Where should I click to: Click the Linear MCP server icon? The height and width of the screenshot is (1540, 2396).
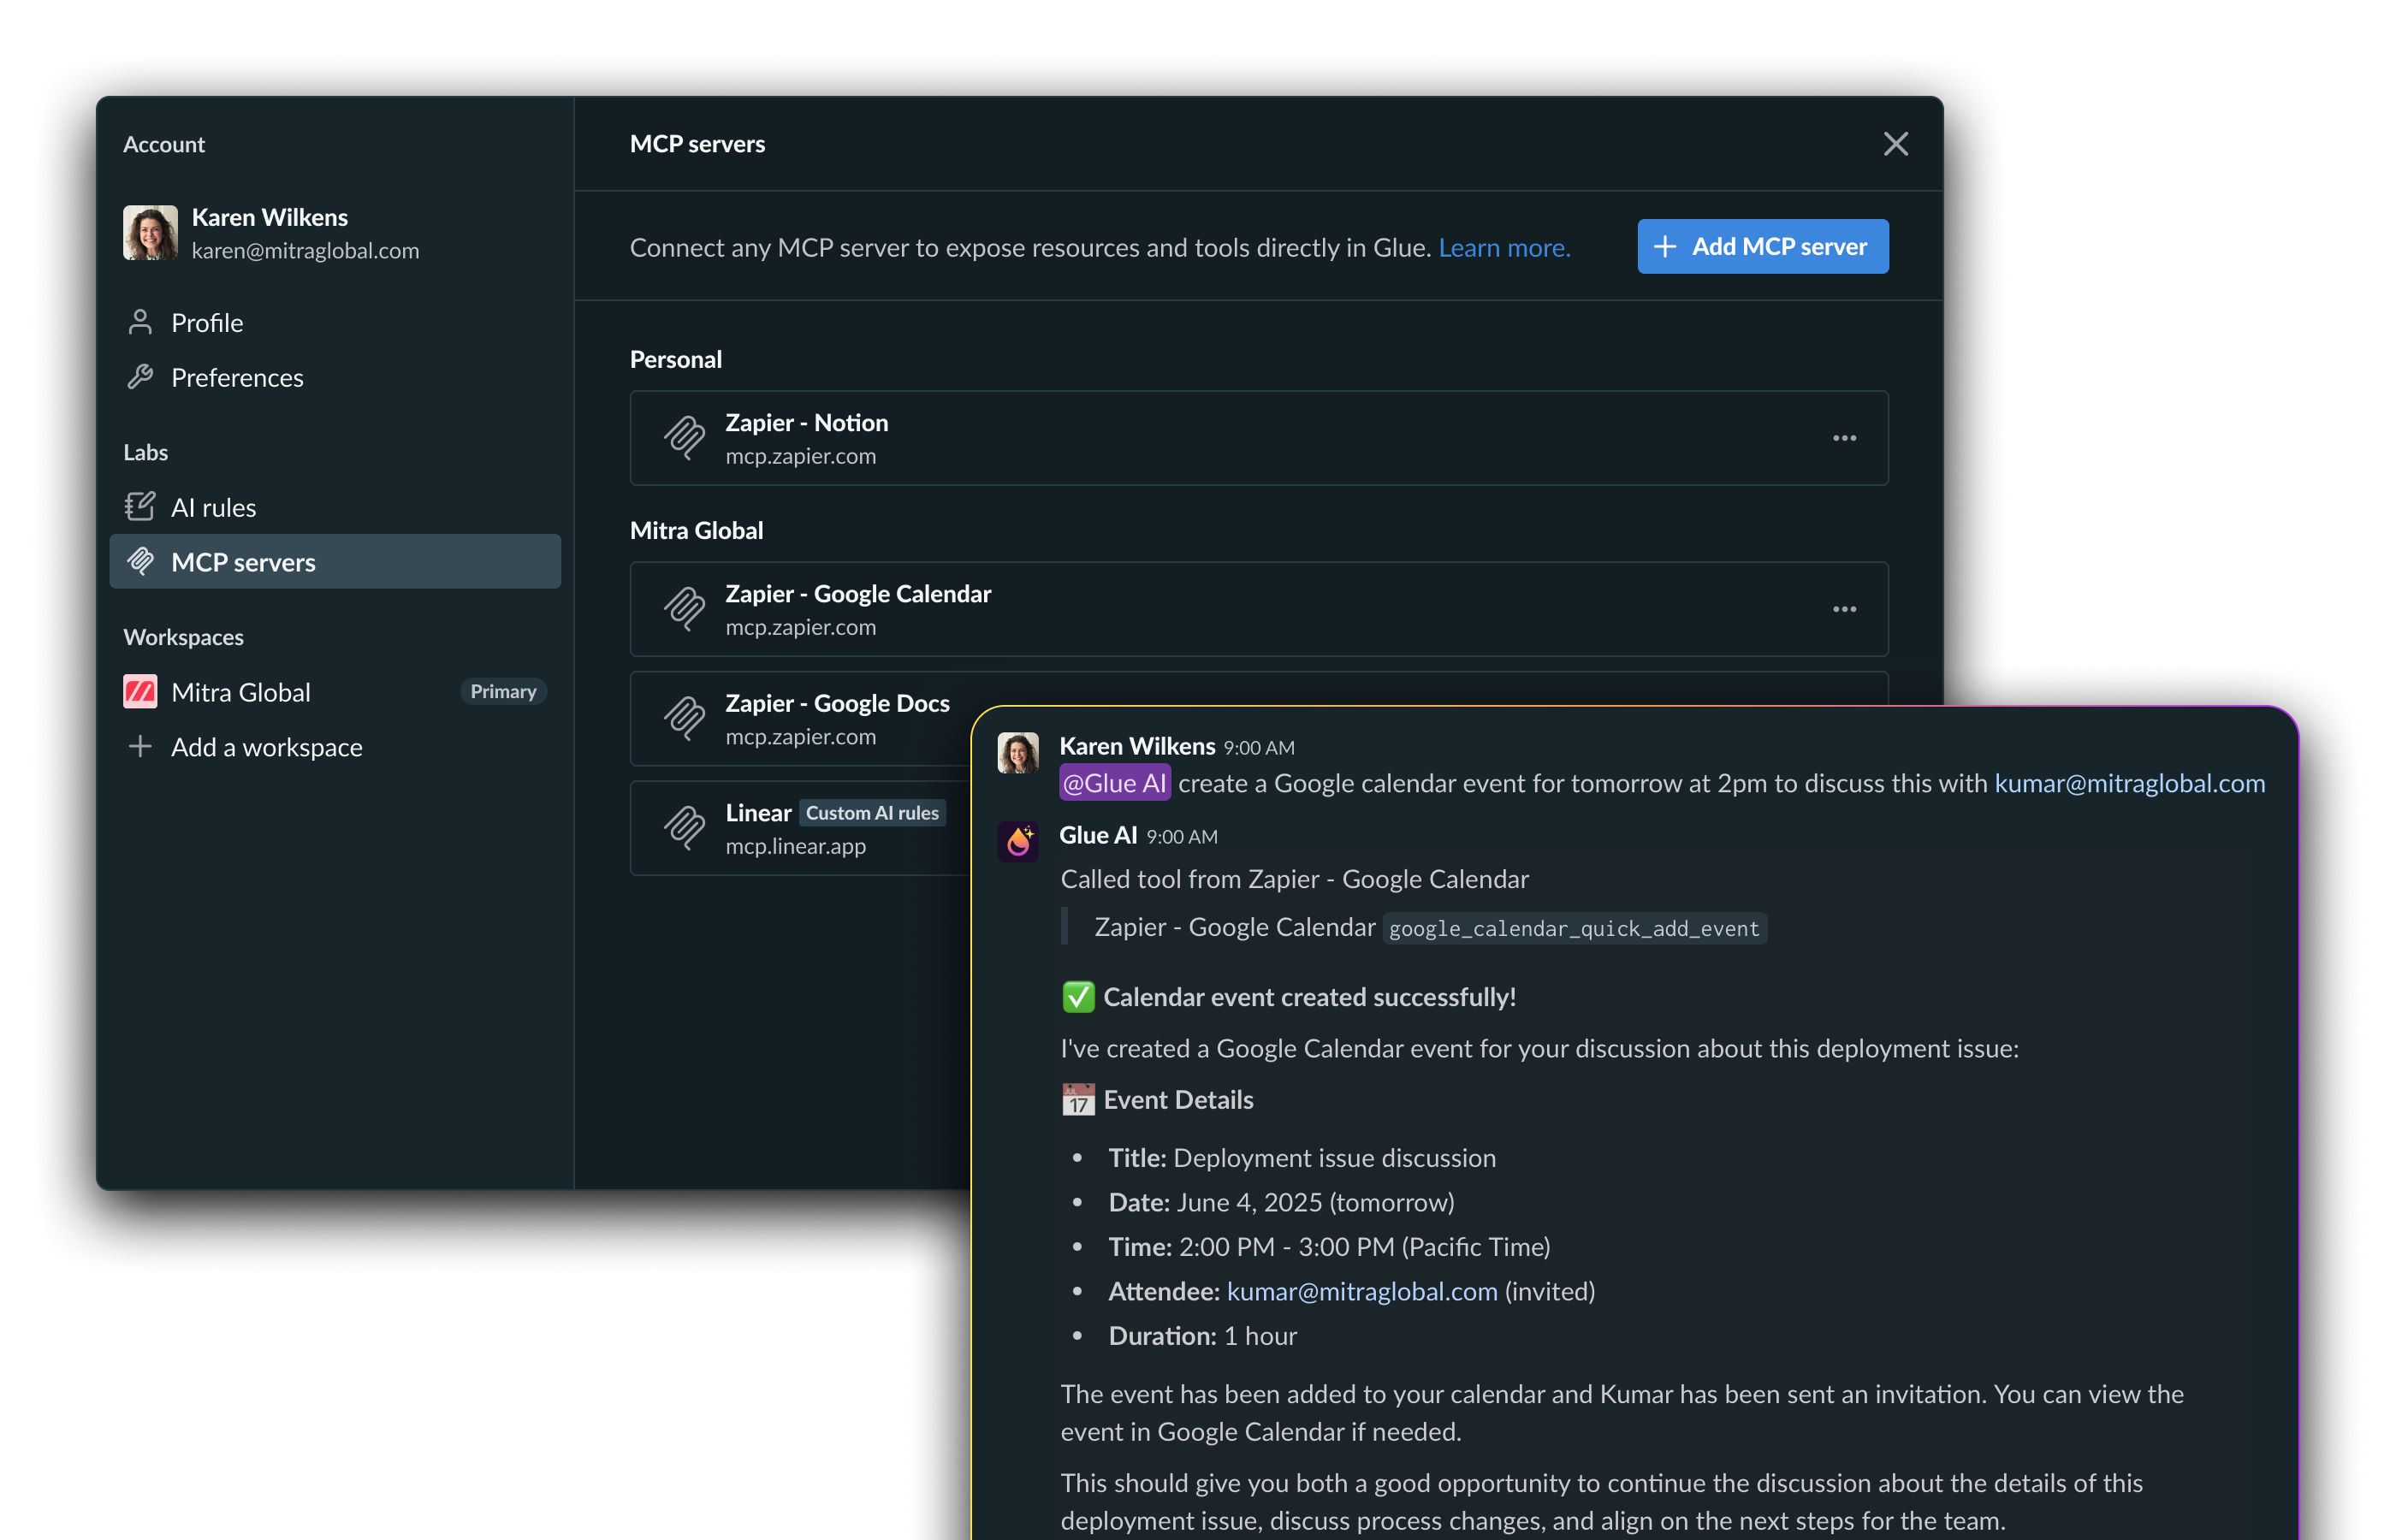pyautogui.click(x=684, y=828)
